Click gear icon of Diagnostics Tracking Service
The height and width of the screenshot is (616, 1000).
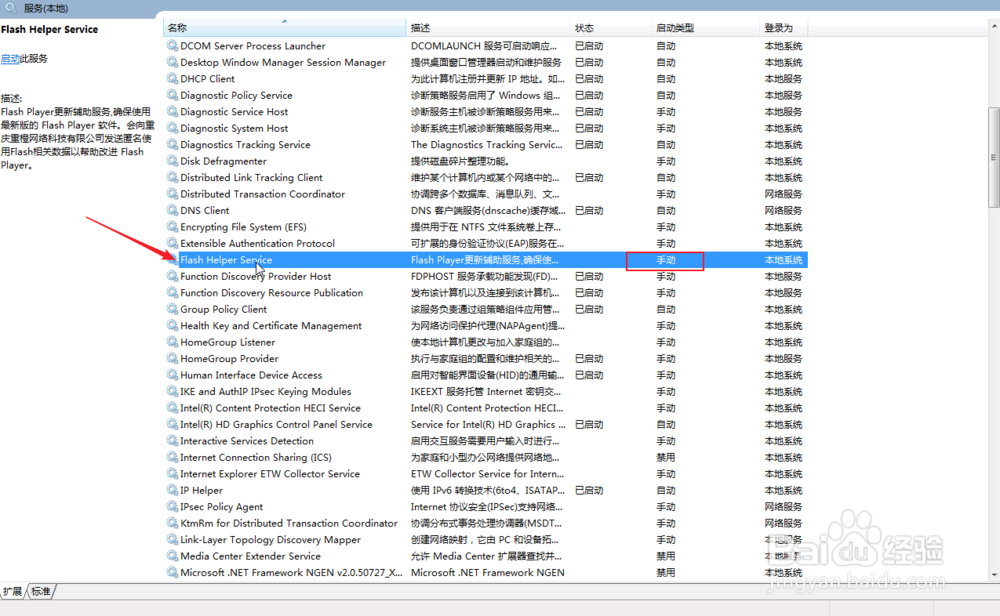click(x=172, y=145)
